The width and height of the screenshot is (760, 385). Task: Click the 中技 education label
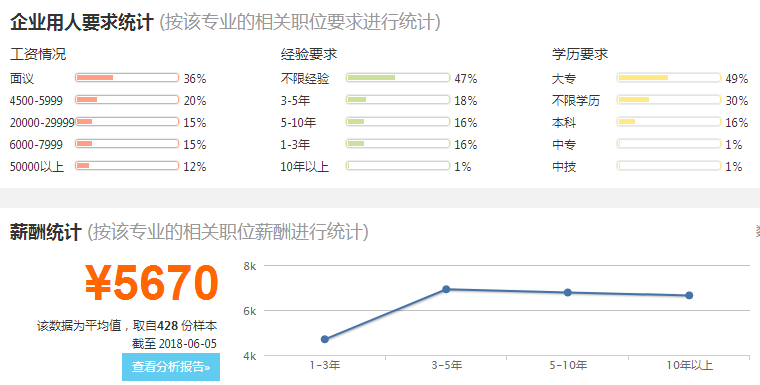564,166
